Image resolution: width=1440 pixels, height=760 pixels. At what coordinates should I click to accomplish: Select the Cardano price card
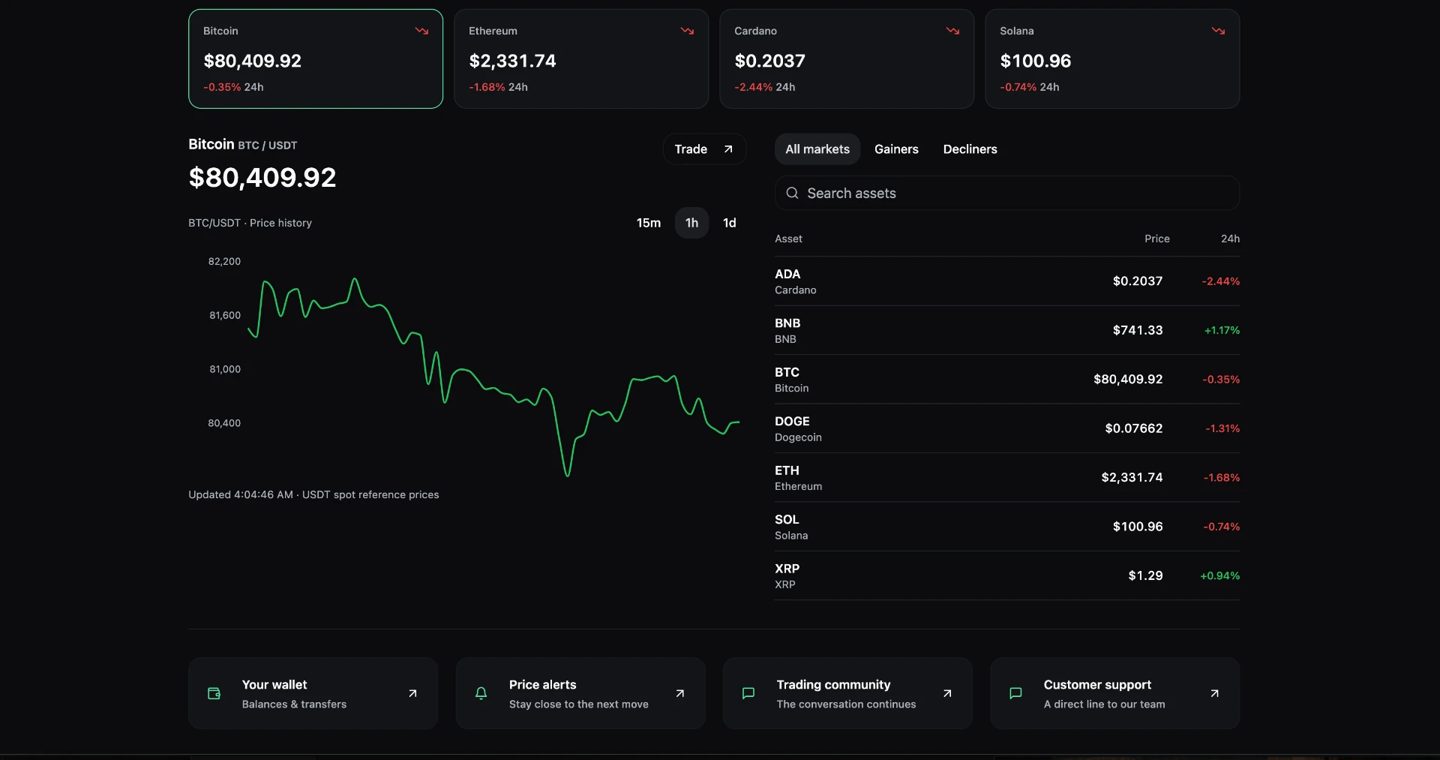(847, 59)
